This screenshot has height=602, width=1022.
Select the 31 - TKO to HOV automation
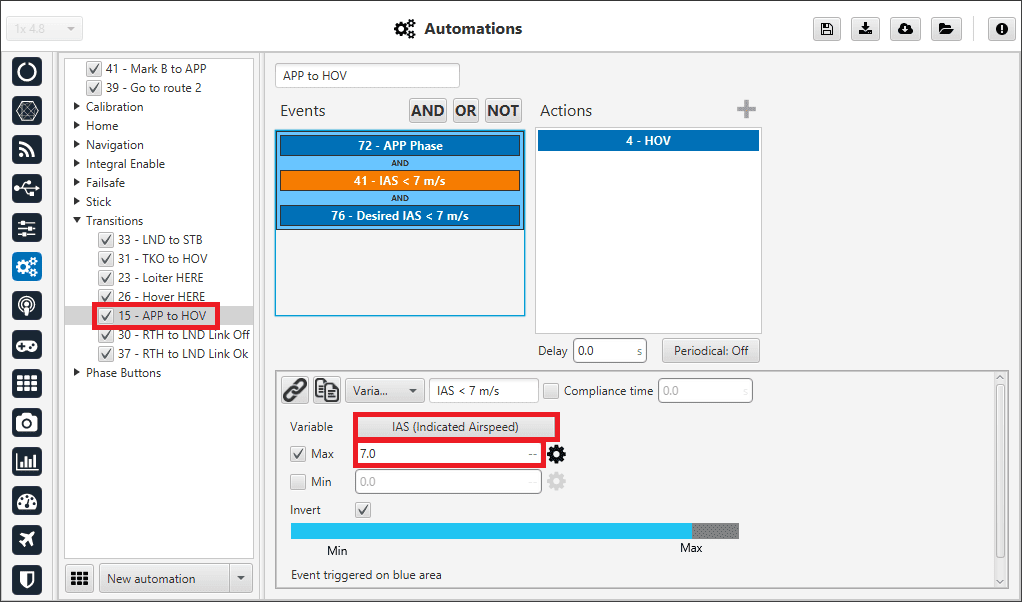[x=162, y=259]
